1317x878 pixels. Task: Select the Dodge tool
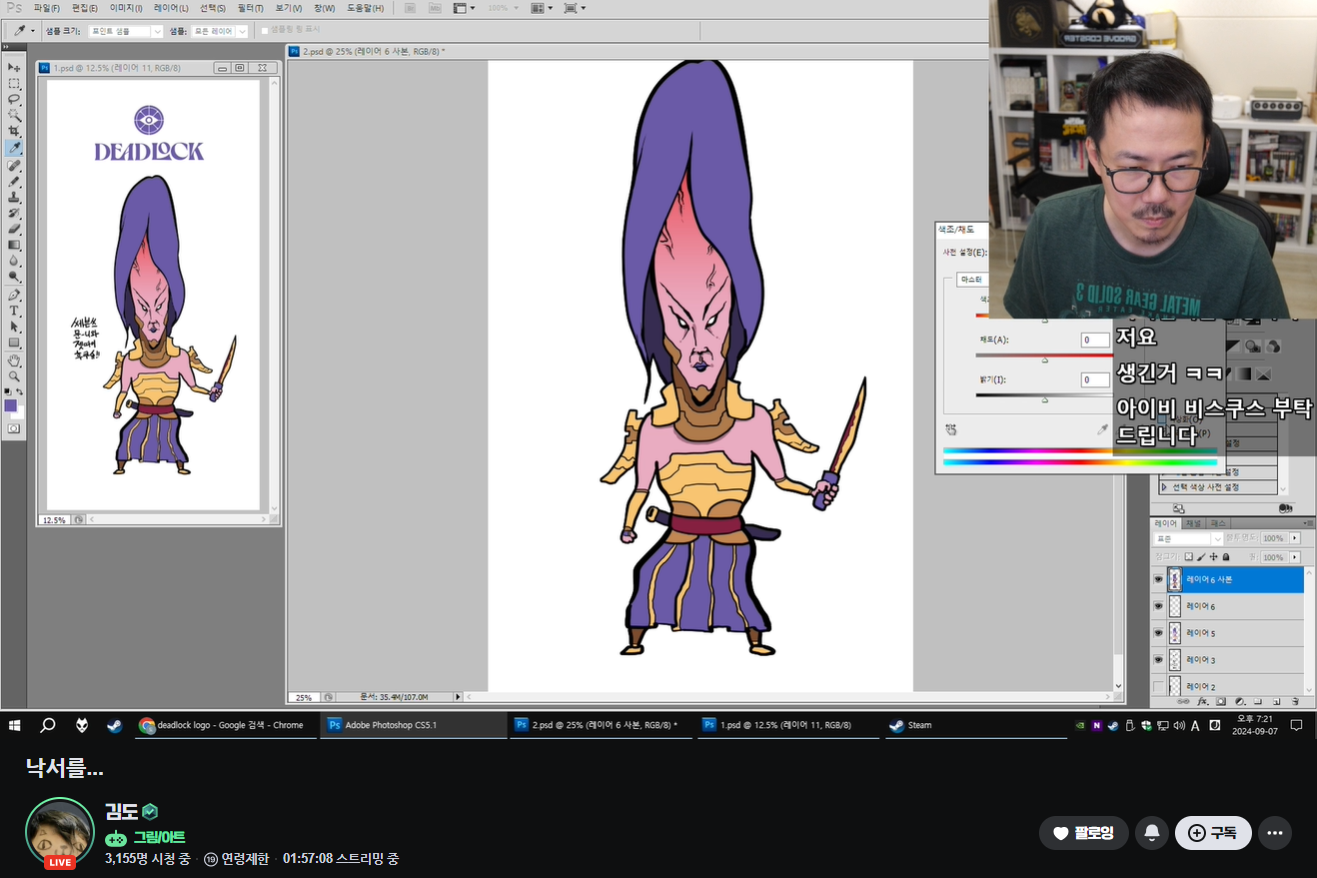pyautogui.click(x=14, y=277)
